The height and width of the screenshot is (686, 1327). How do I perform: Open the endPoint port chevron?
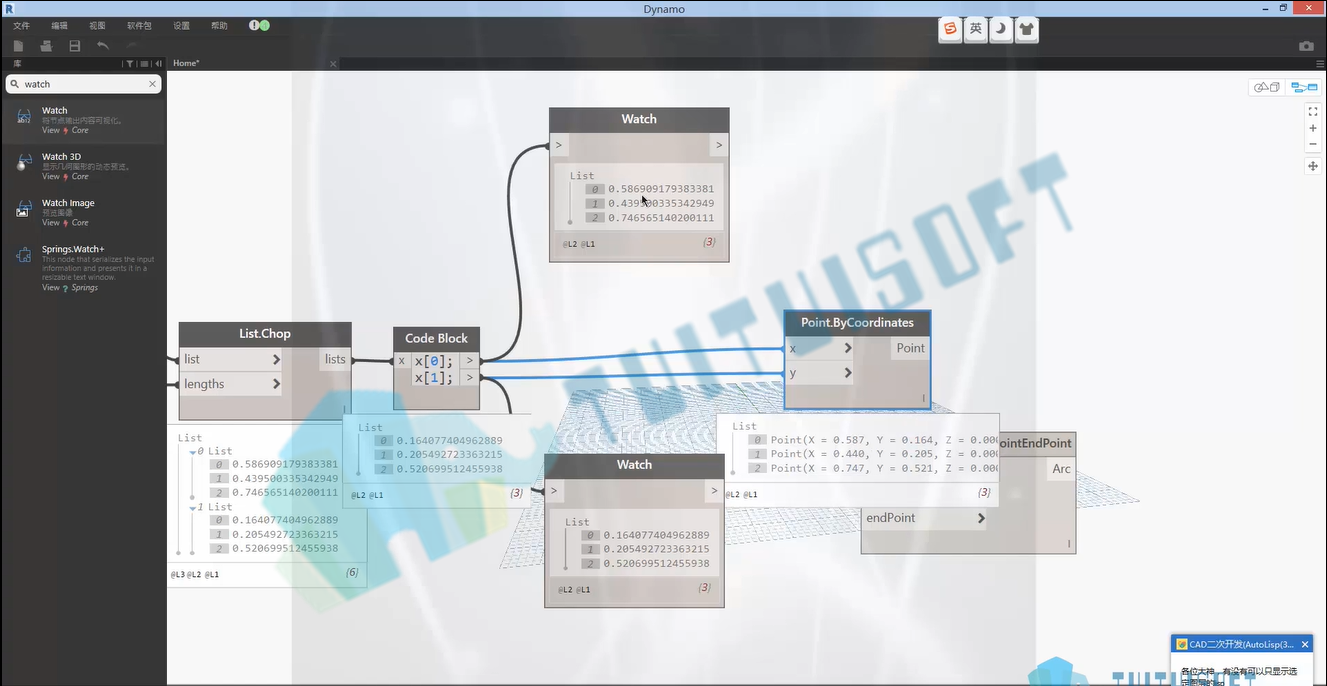981,518
